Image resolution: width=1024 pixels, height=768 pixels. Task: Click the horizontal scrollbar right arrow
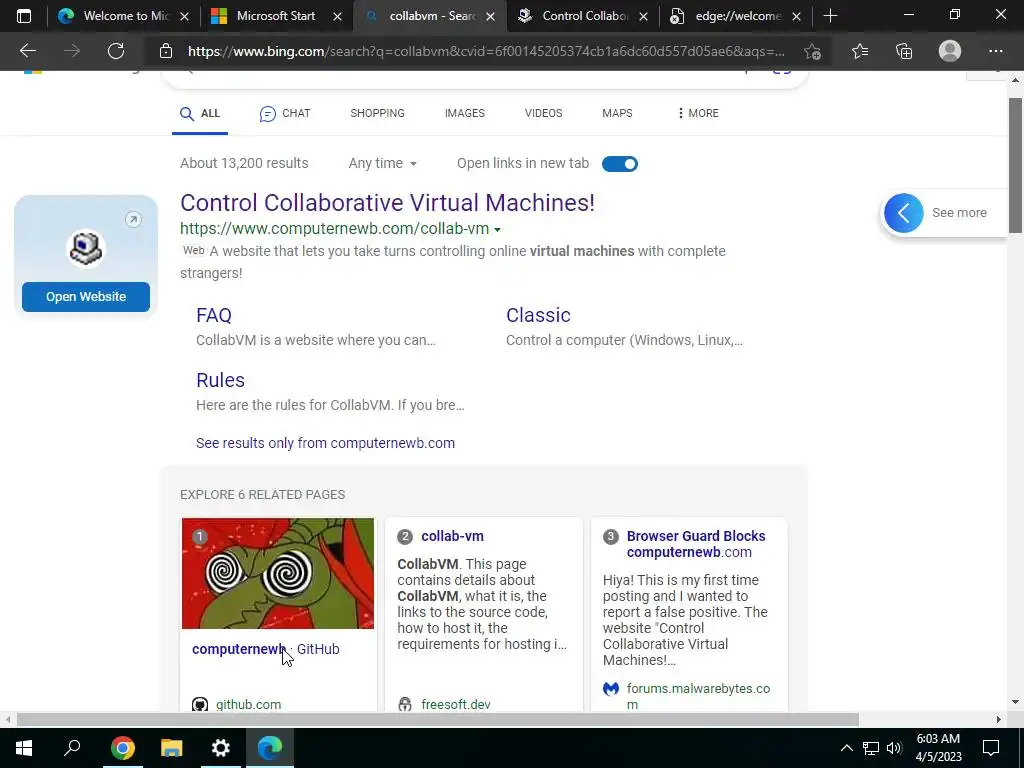click(x=998, y=719)
